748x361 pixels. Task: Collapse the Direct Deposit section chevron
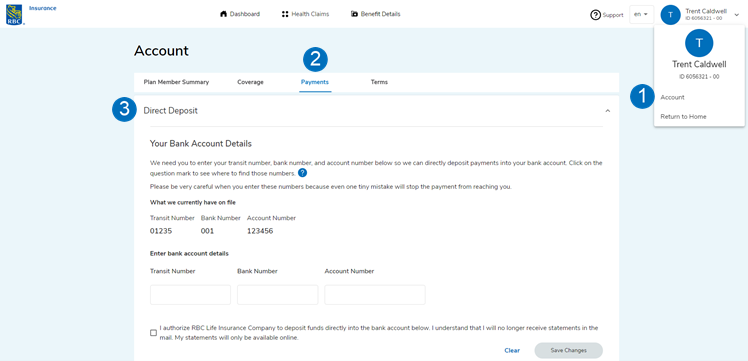607,111
